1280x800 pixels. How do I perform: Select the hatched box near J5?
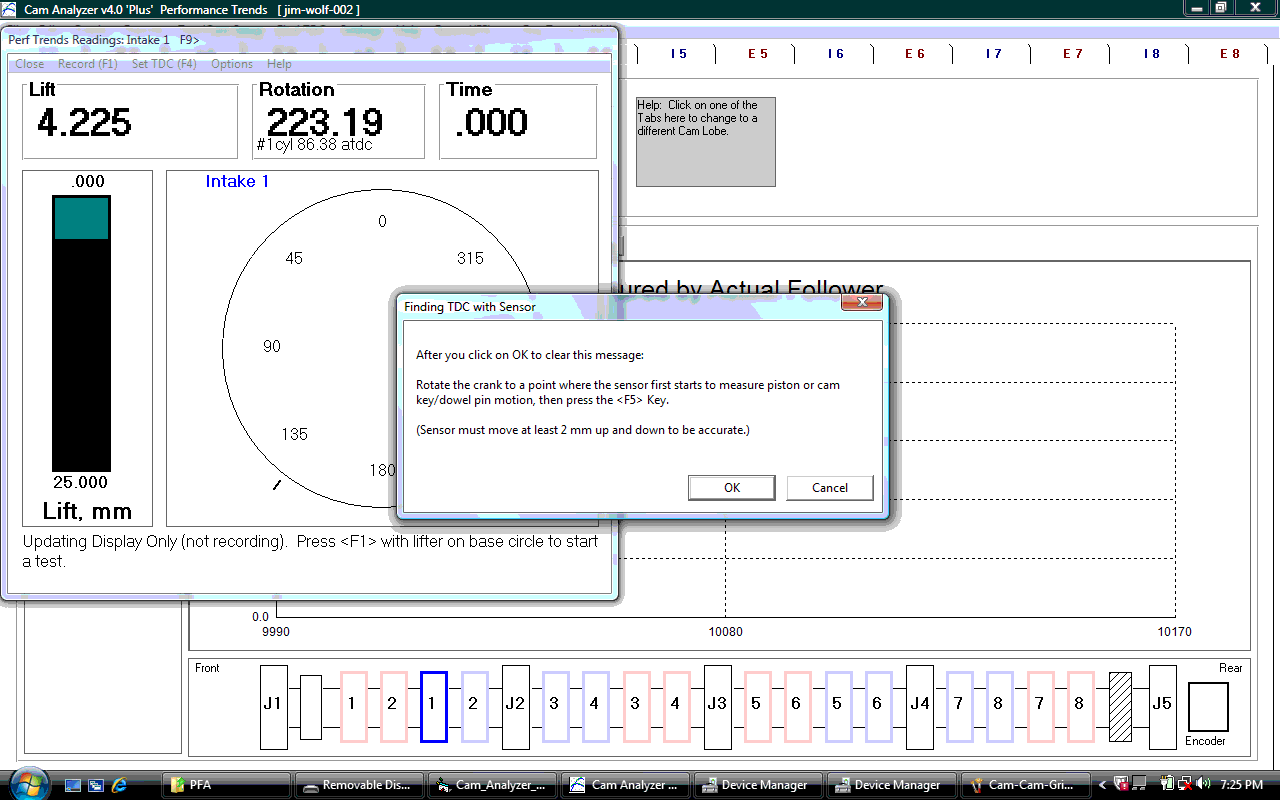click(x=1121, y=707)
